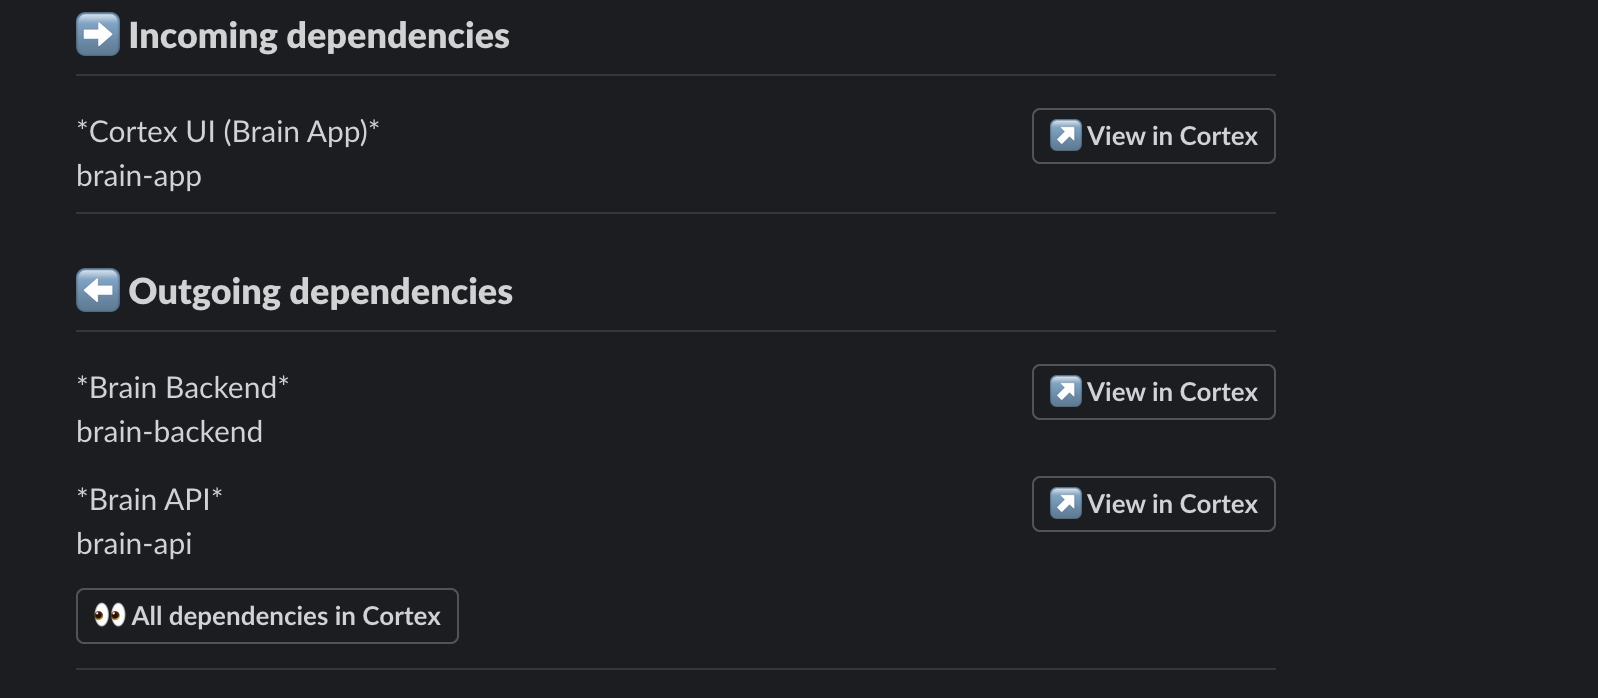Viewport: 1598px width, 698px height.
Task: Select the *Cortex UI (Brain App)* title
Action: coord(228,132)
